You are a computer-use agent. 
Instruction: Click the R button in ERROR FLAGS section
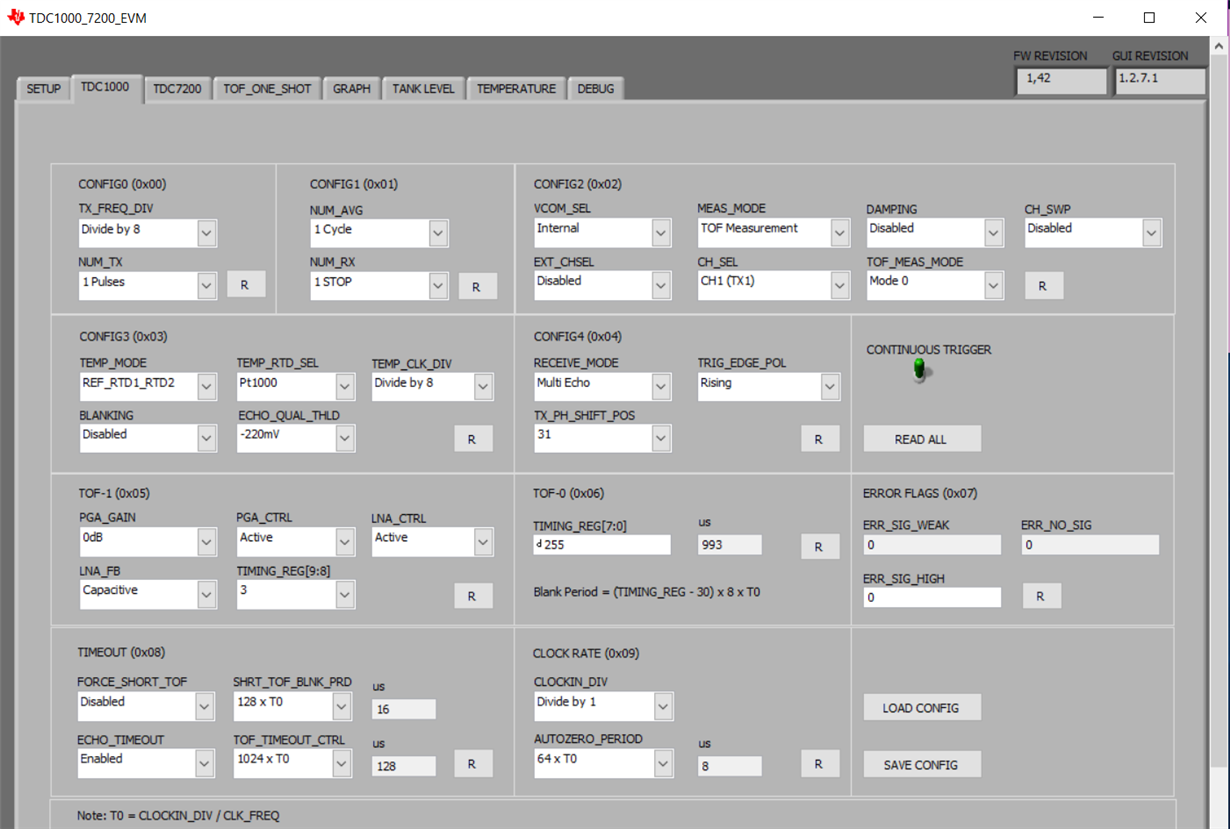tap(1041, 596)
